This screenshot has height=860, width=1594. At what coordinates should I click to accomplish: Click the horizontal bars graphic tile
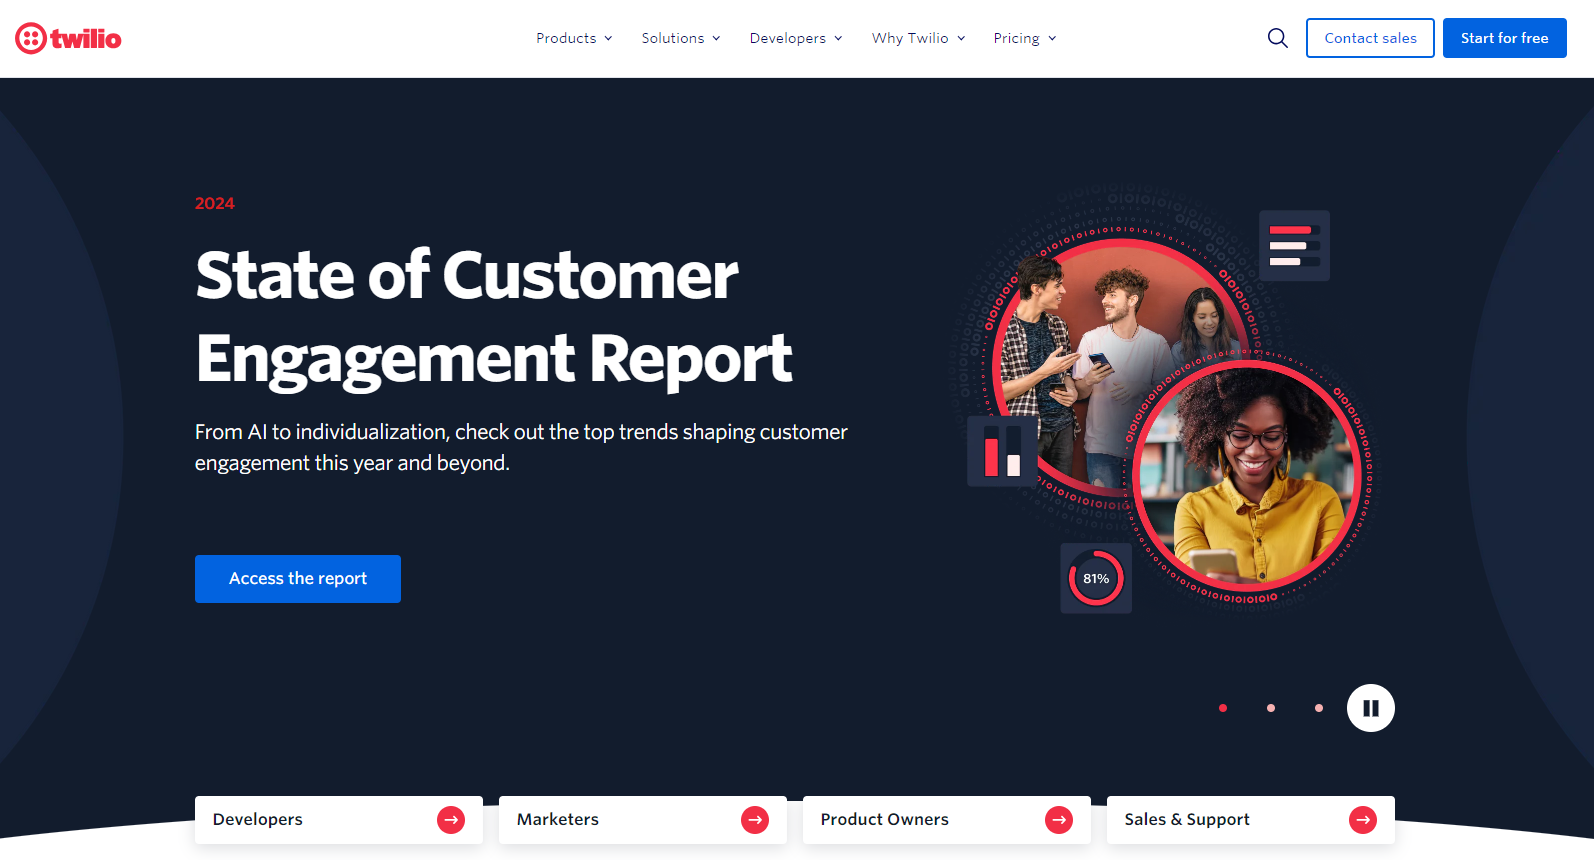coord(1294,245)
